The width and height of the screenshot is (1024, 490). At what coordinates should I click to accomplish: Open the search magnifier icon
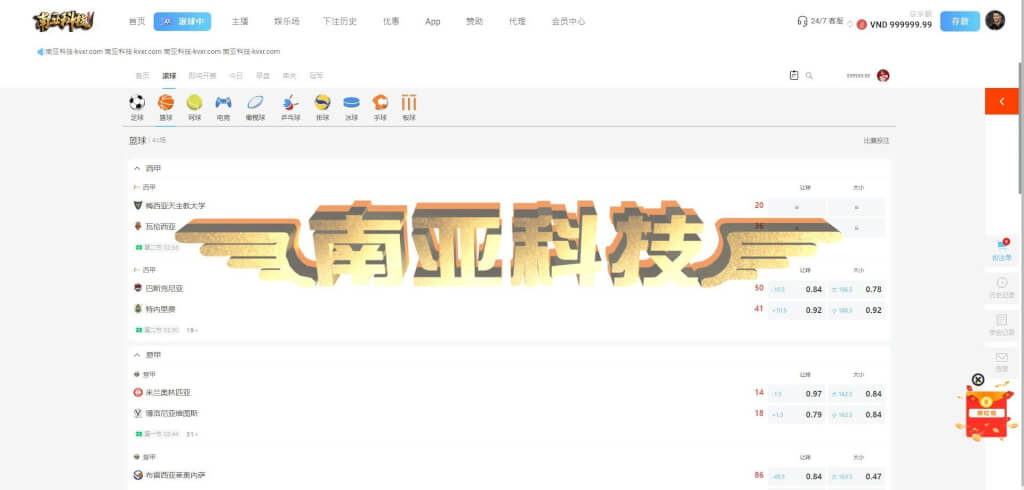click(x=809, y=76)
